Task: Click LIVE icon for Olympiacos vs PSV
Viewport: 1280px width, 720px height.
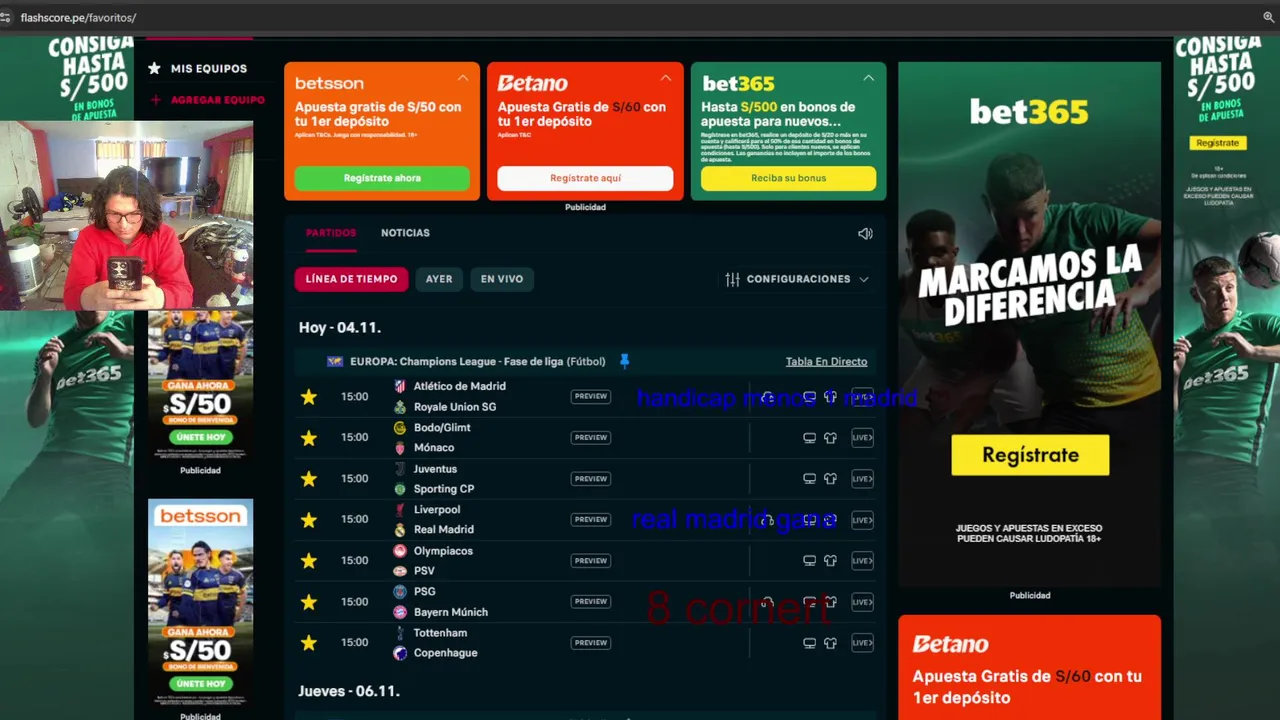Action: point(862,561)
